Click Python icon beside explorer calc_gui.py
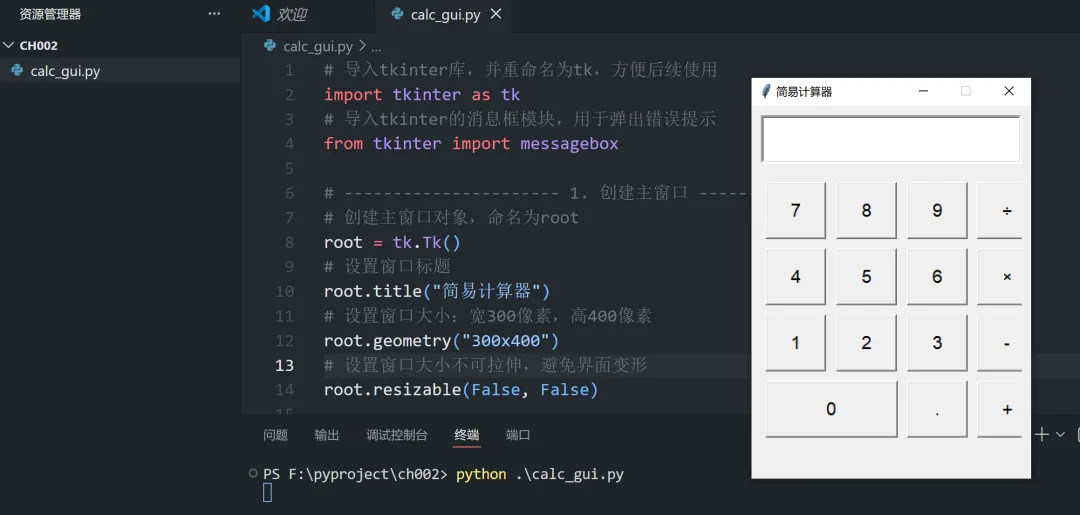 (x=17, y=70)
